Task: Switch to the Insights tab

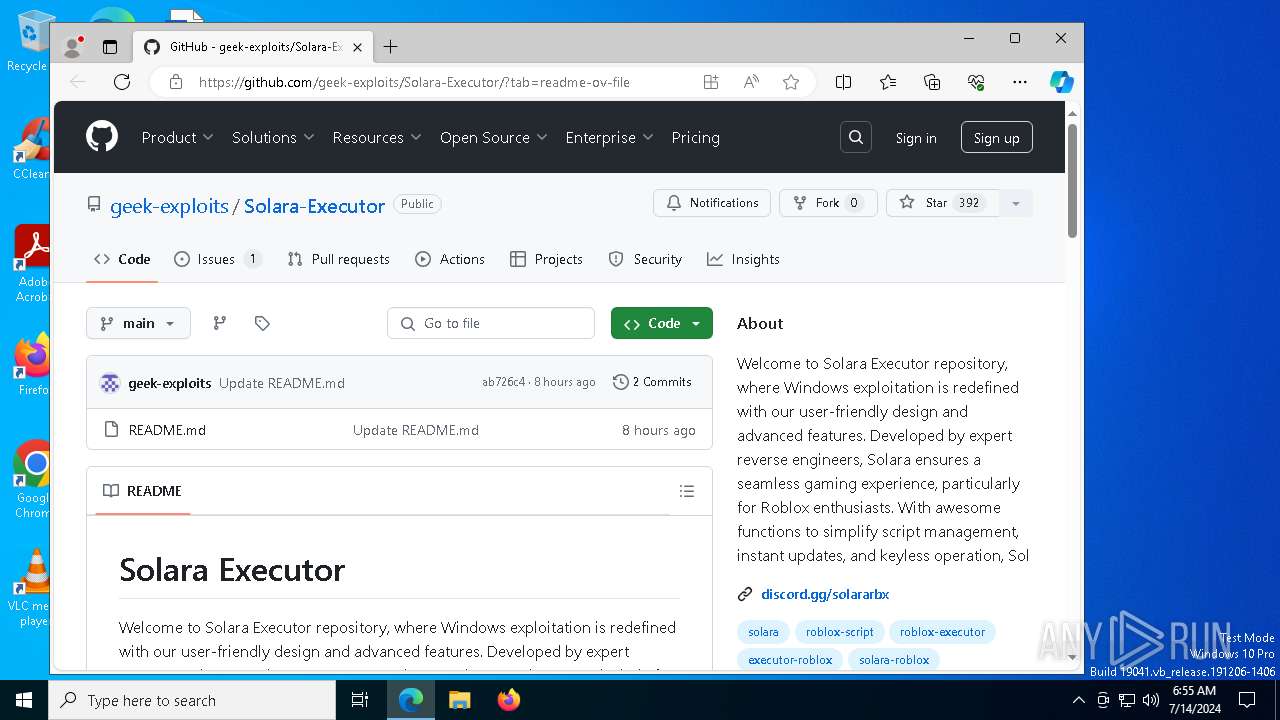Action: click(743, 259)
